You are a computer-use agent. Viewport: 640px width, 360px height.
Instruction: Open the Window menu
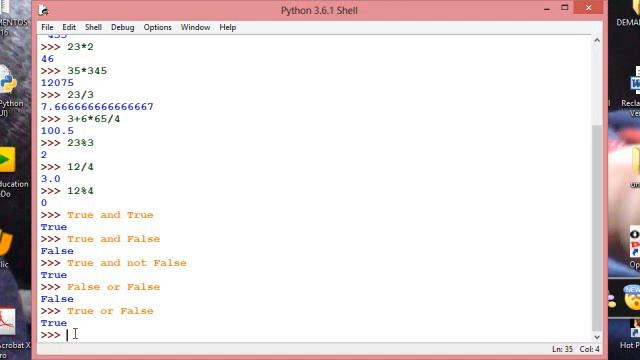195,27
